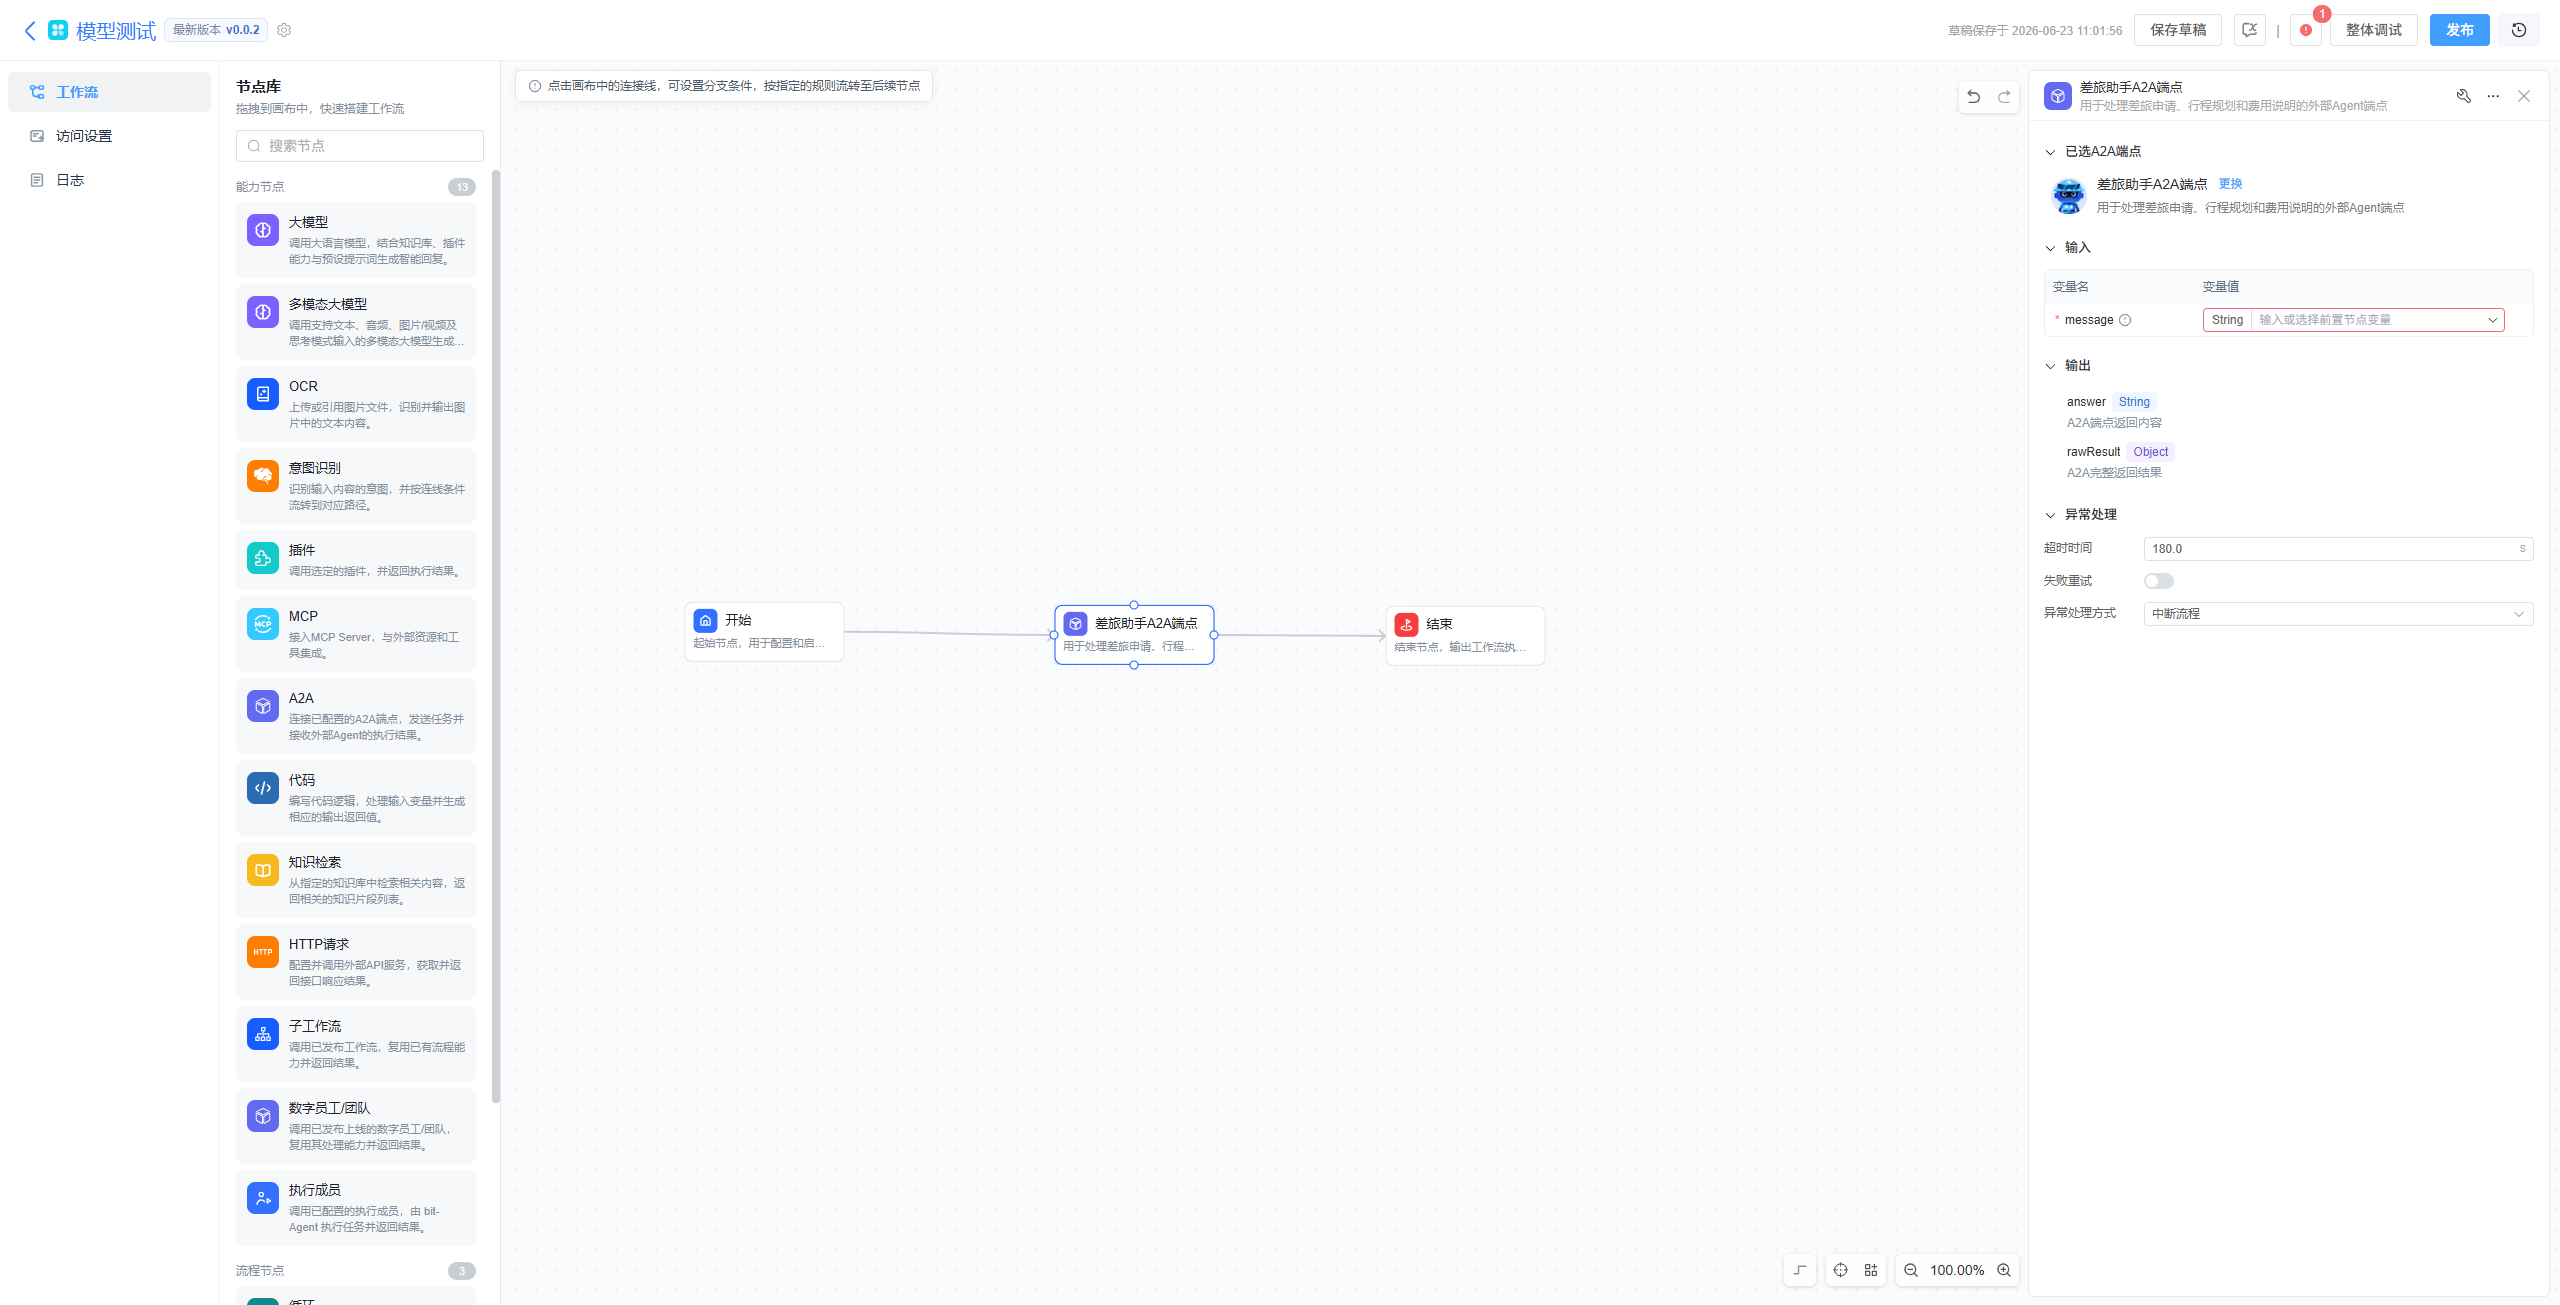Click the zoom out magnifier icon
This screenshot has height=1305, width=2560.
click(1911, 1270)
